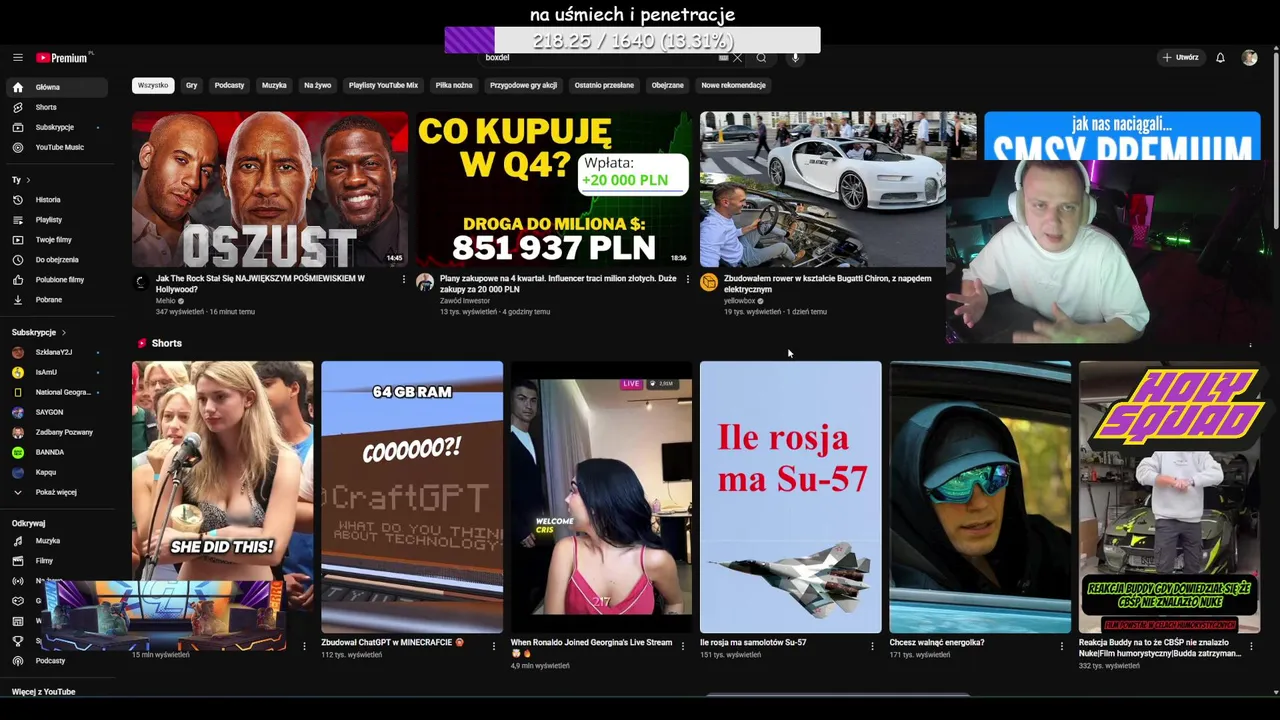The width and height of the screenshot is (1280, 720).
Task: Open SAYGON channel subscription
Action: click(x=49, y=412)
